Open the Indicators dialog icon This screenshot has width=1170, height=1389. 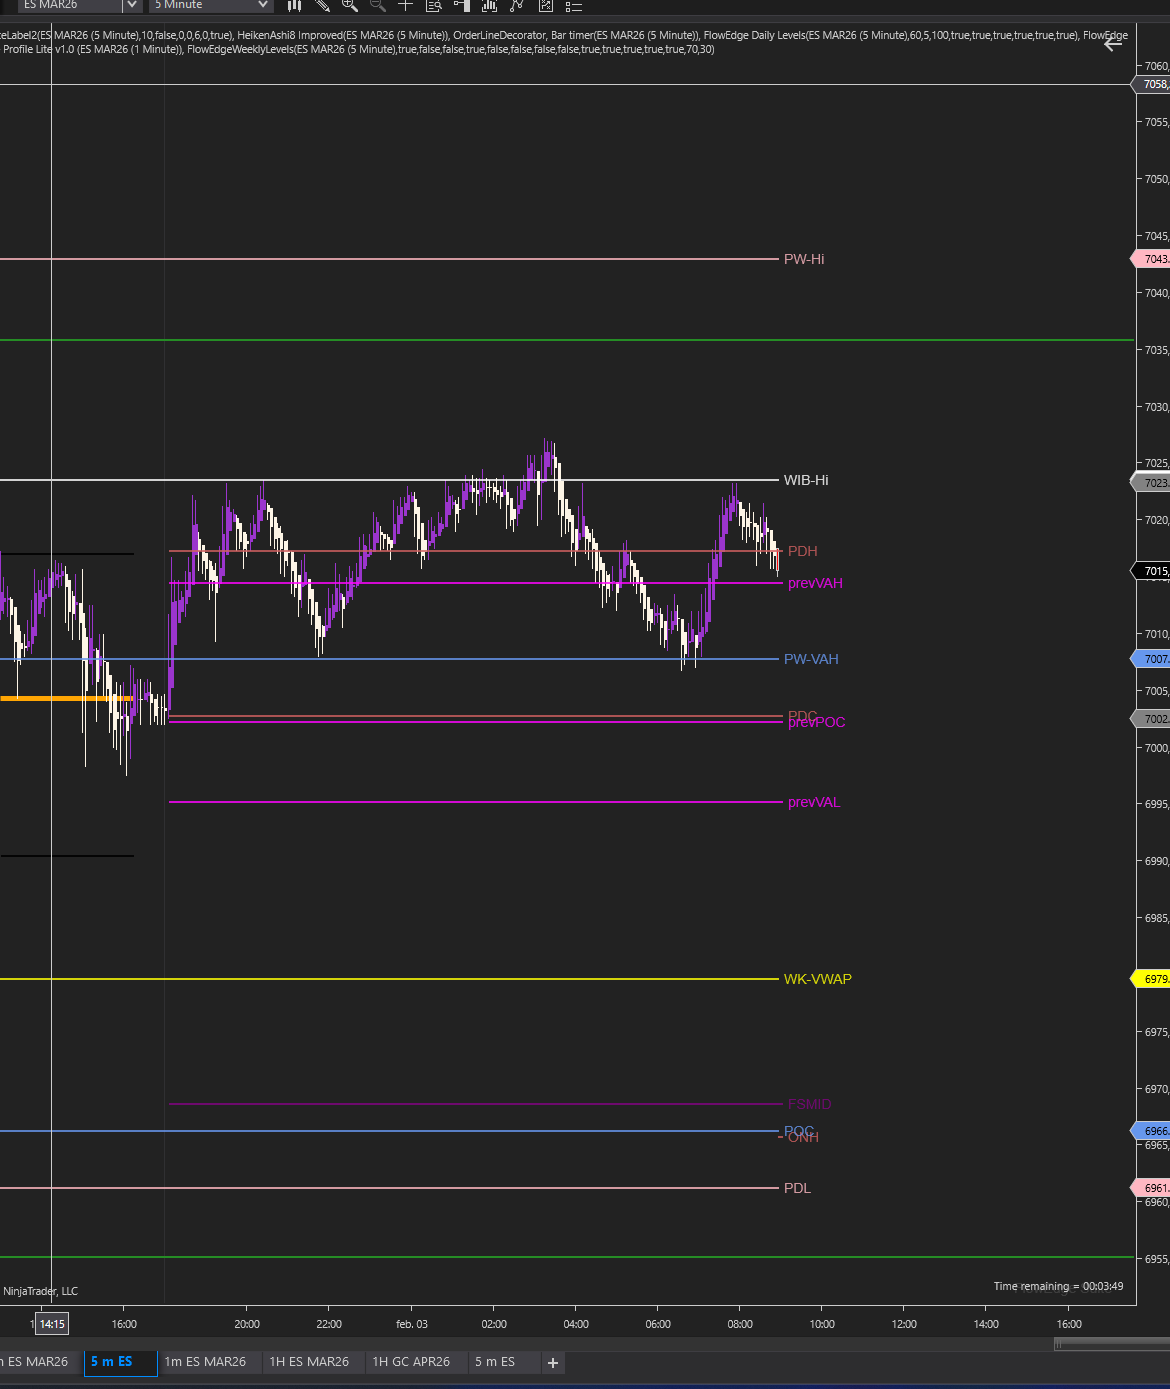489,7
